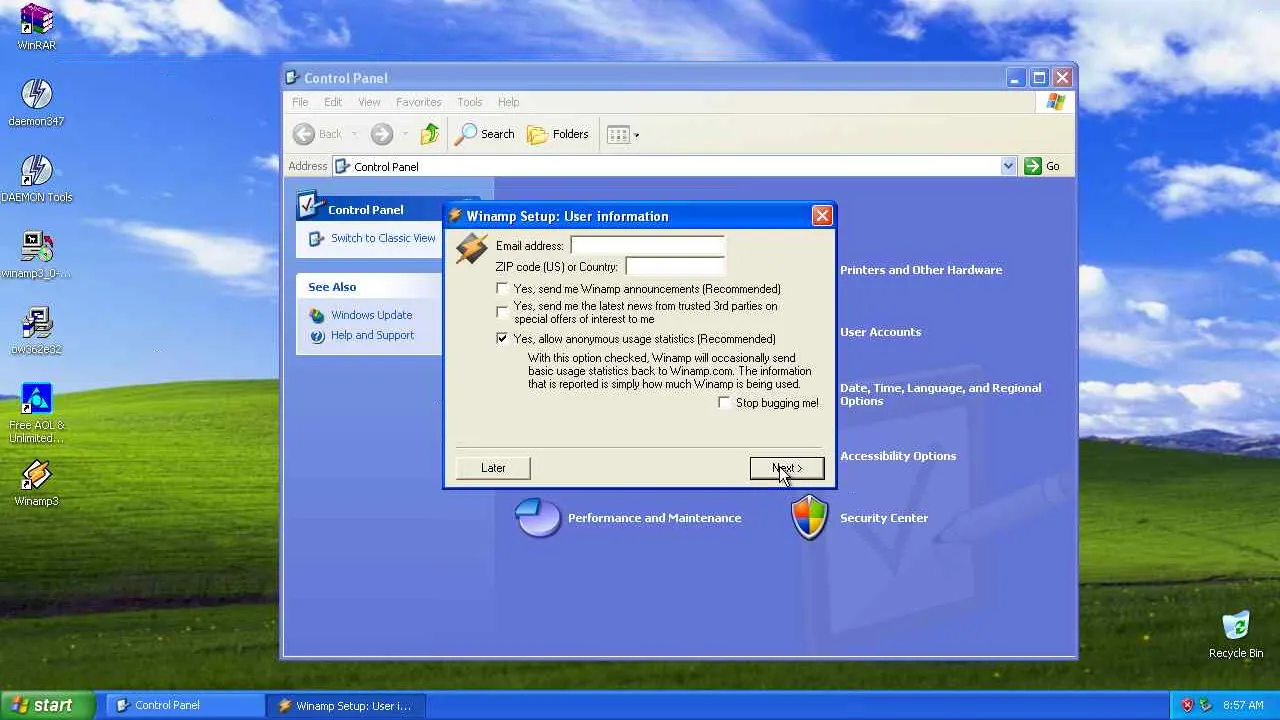
Task: Open the Start menu
Action: [x=48, y=705]
